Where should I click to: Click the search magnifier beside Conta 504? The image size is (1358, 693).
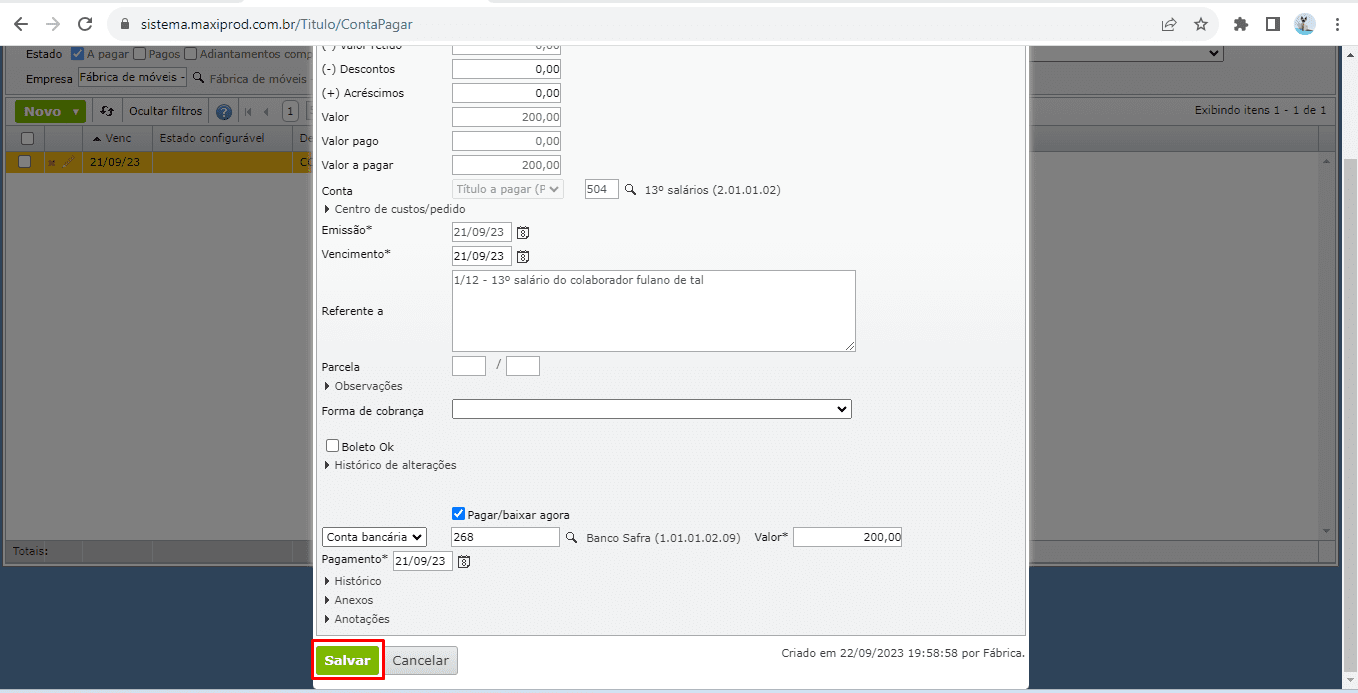tap(630, 189)
